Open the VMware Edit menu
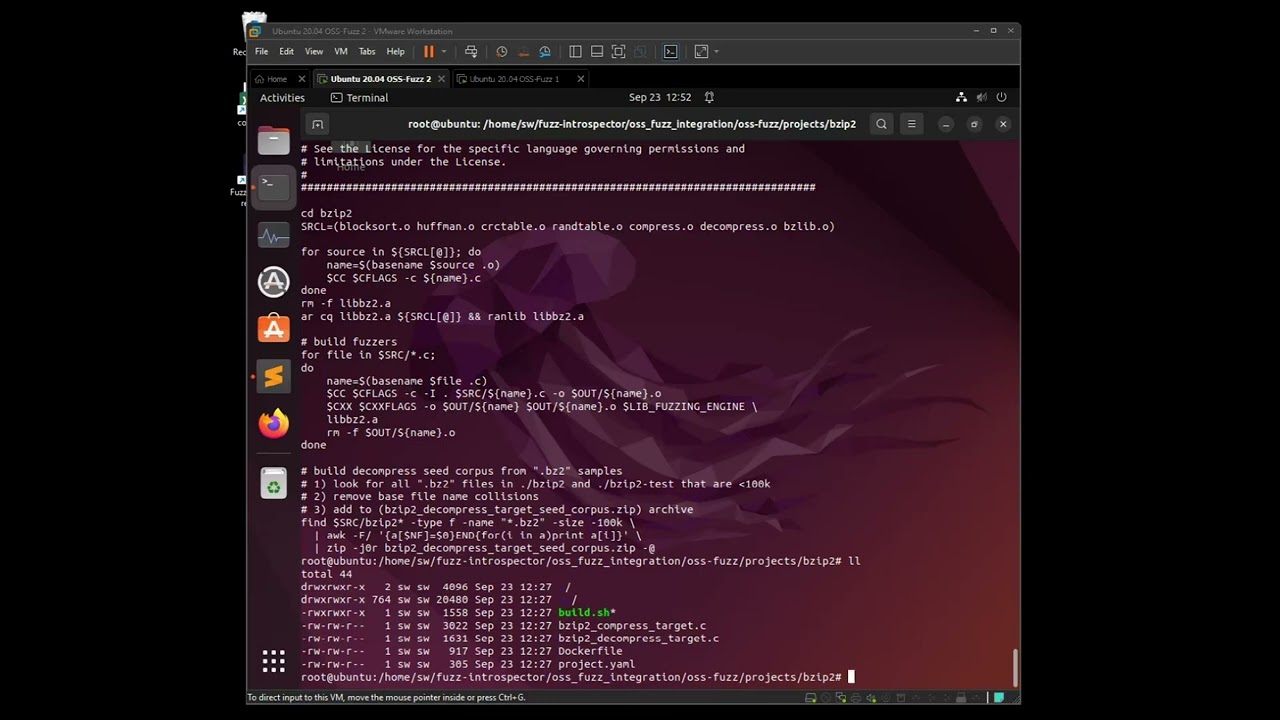 pyautogui.click(x=286, y=51)
